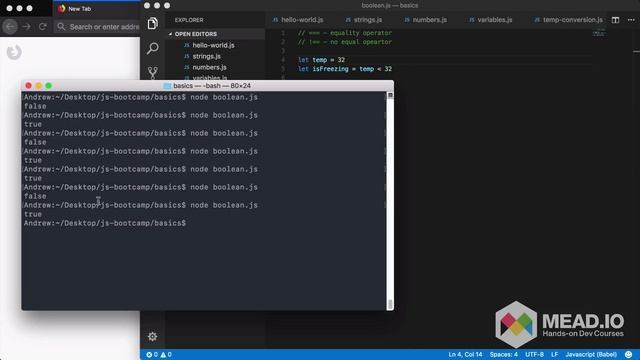This screenshot has width=640, height=360.
Task: Click the terminal window vertical scrollbar
Action: [390, 200]
